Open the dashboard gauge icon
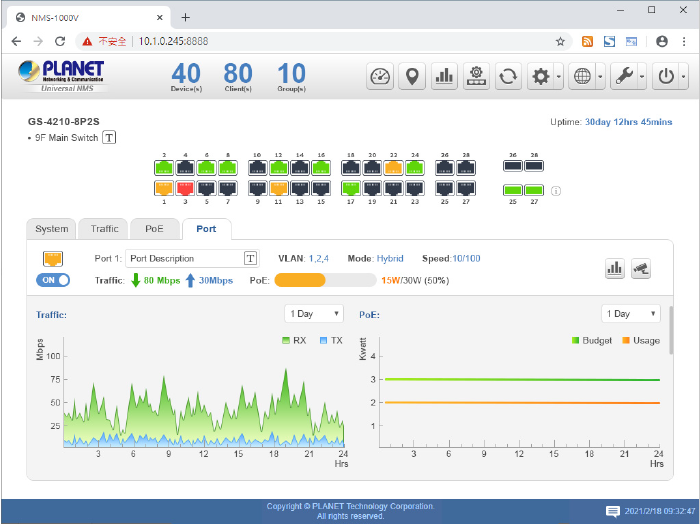The width and height of the screenshot is (700, 524). click(x=380, y=77)
